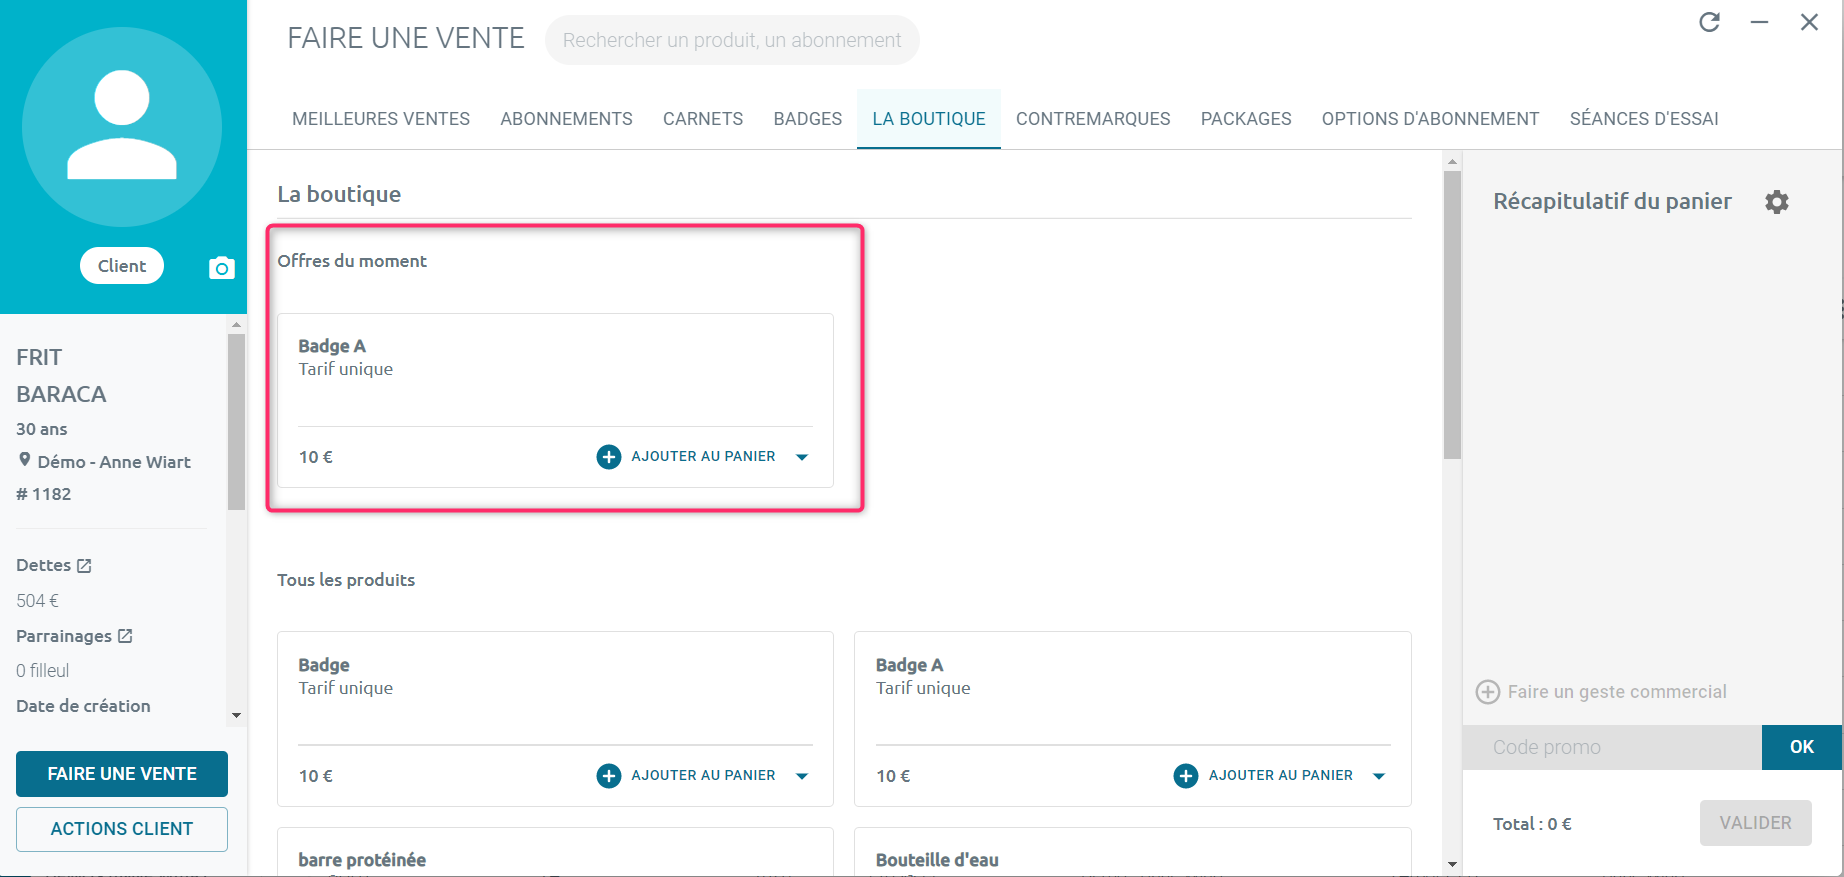Click the Parrainages link in the client panel
The width and height of the screenshot is (1844, 877).
64,636
